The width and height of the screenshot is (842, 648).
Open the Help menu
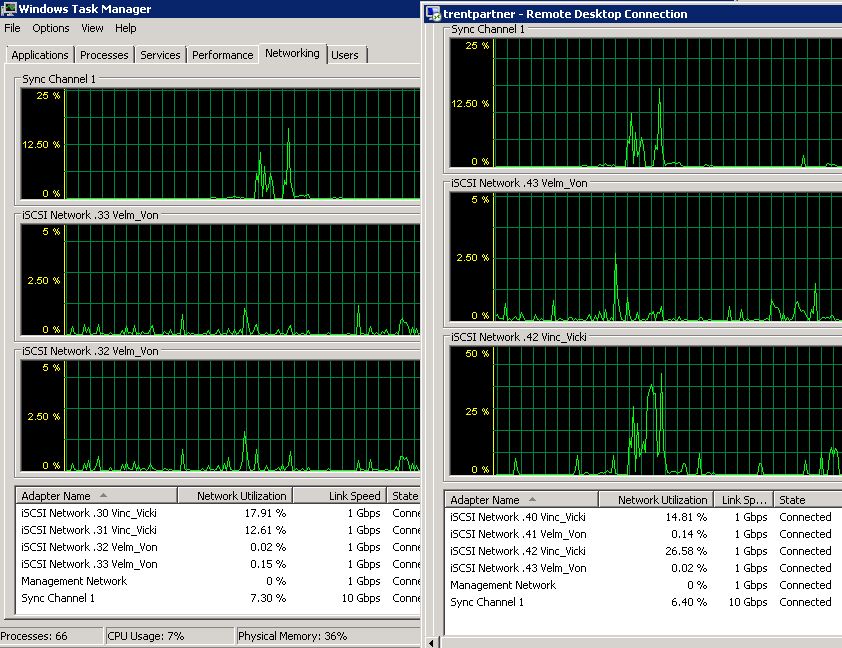pos(126,28)
